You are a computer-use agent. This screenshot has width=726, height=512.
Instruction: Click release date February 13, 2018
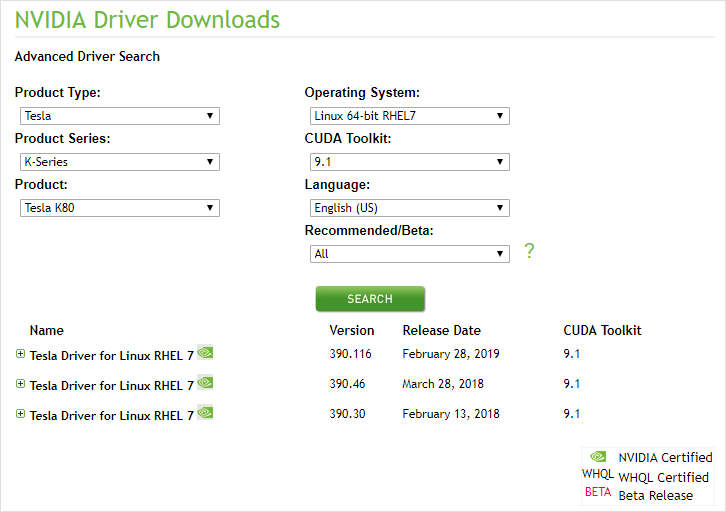point(451,414)
